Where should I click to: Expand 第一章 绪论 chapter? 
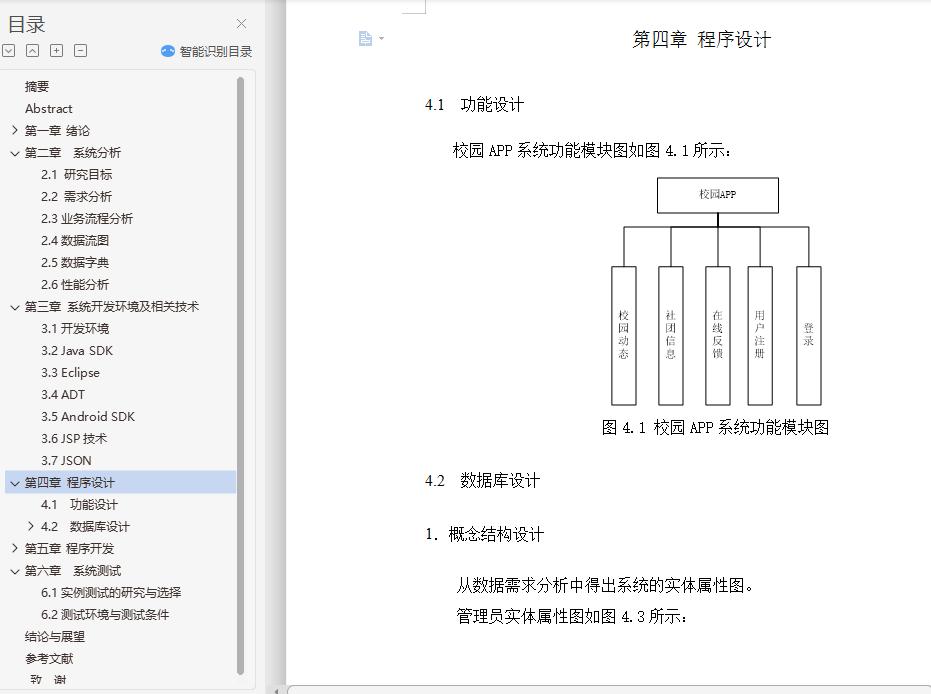point(15,130)
